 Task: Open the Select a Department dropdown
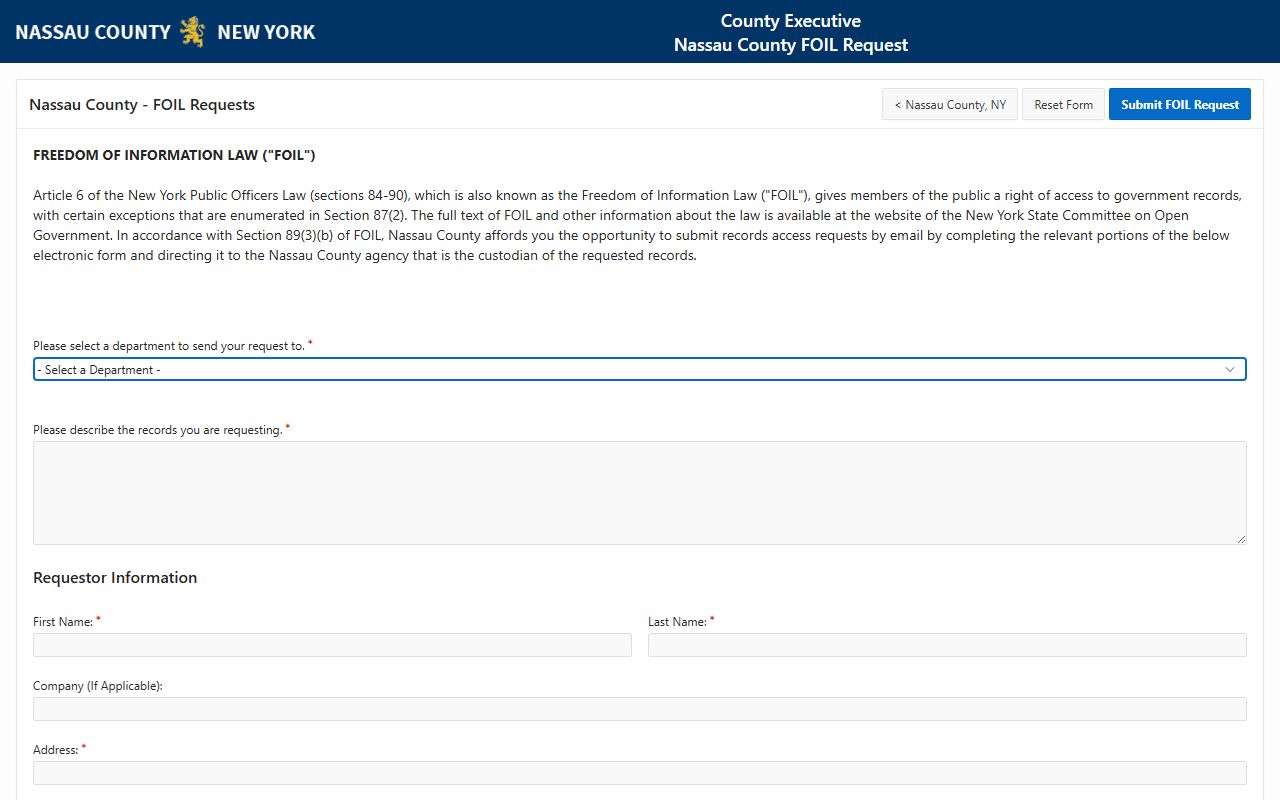click(x=640, y=370)
